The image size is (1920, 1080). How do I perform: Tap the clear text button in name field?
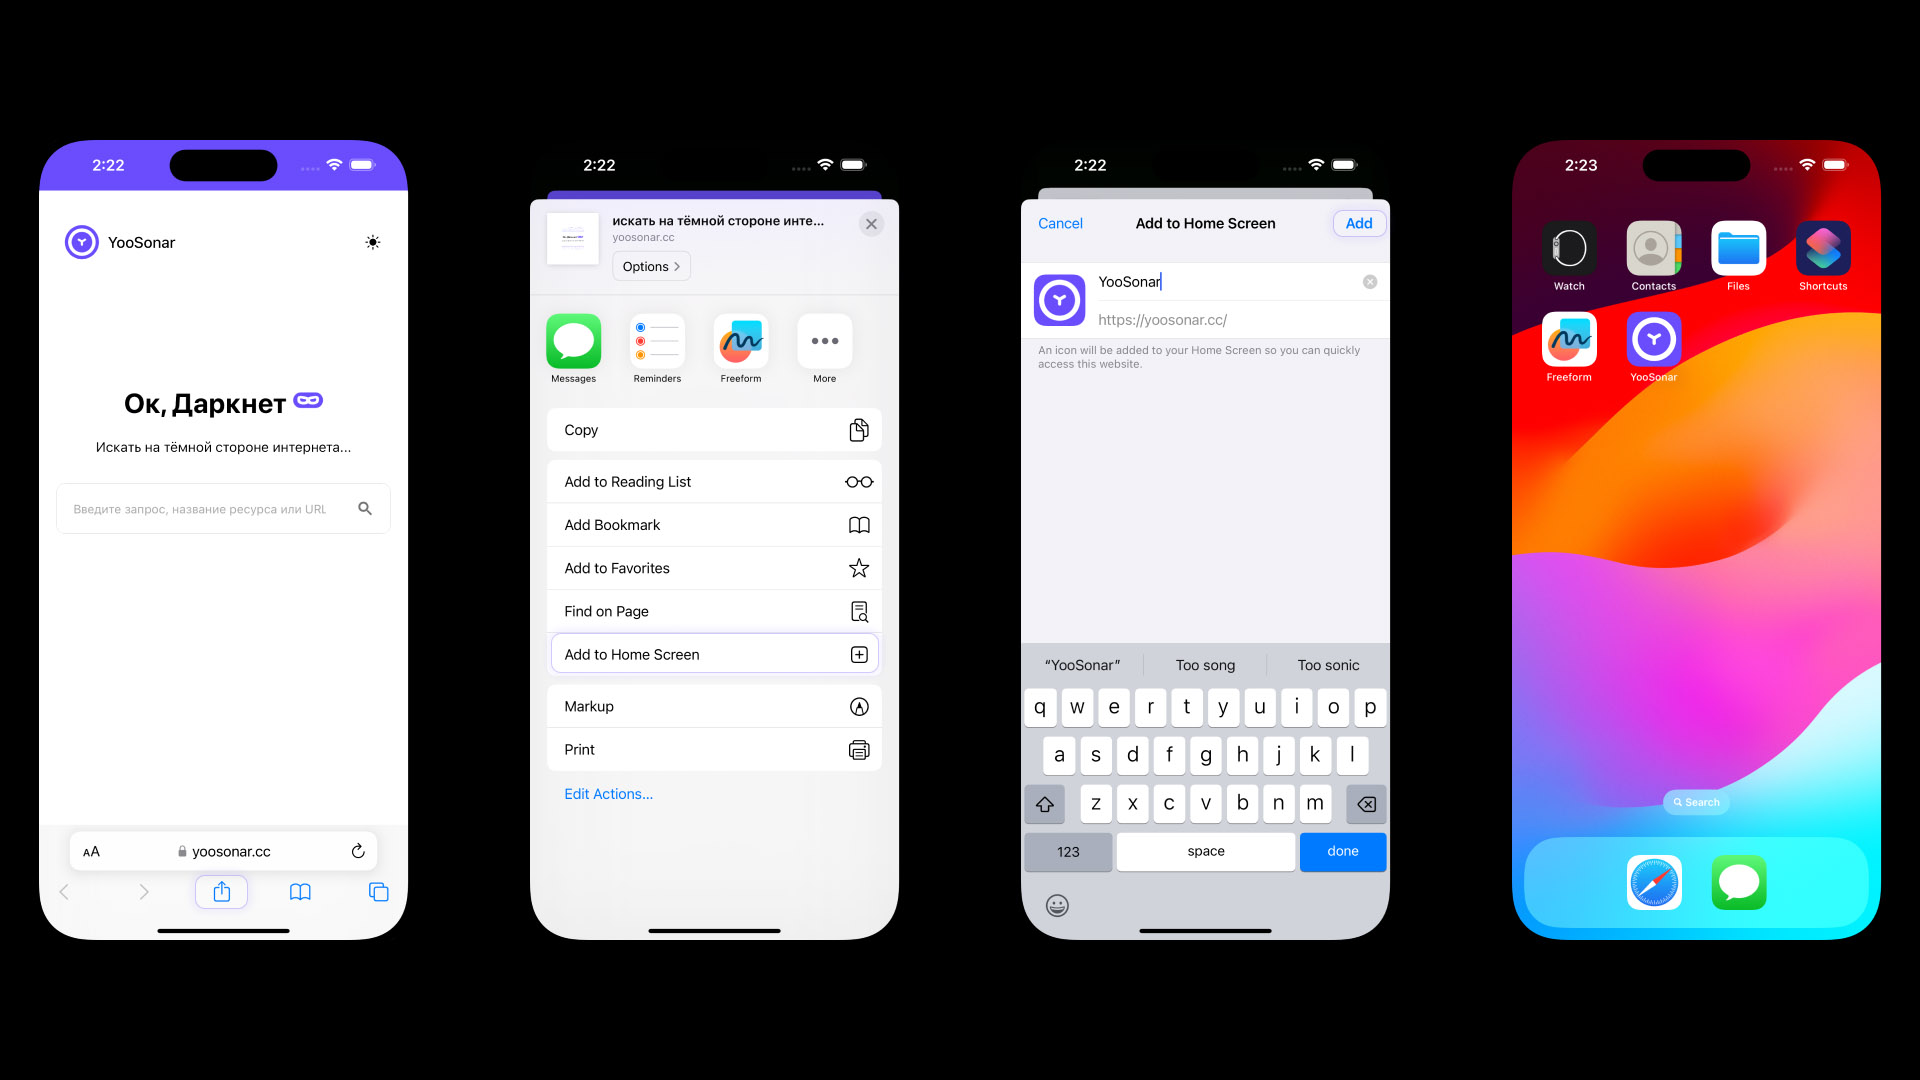point(1371,281)
